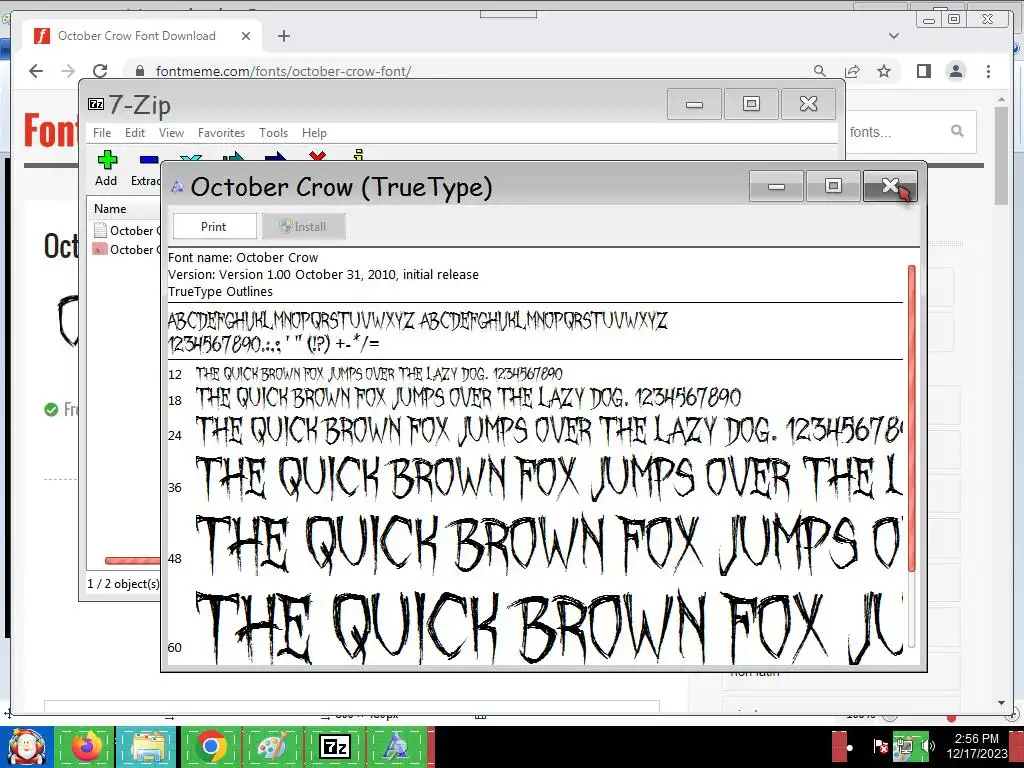This screenshot has width=1024, height=768.
Task: Click the Chrome back arrow
Action: (x=36, y=71)
